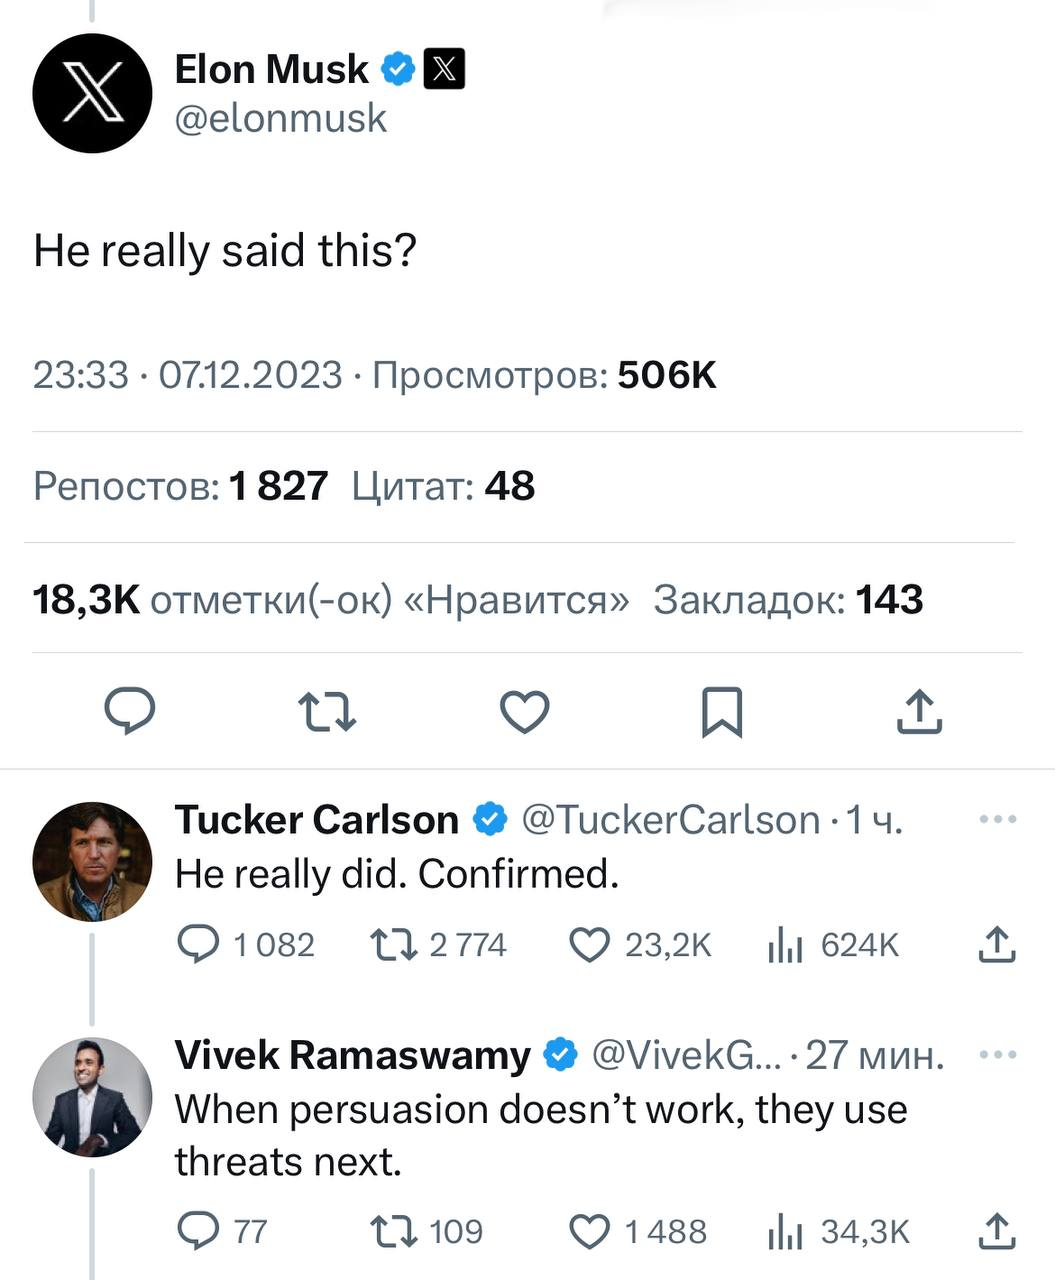This screenshot has width=1055, height=1280.
Task: Reply to Tucker Carlson's comment
Action: tap(198, 944)
